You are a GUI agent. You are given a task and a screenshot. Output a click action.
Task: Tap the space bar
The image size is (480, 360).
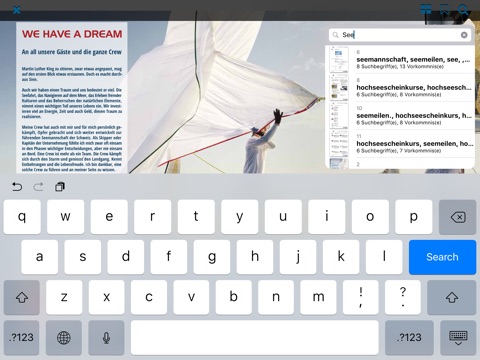255,338
